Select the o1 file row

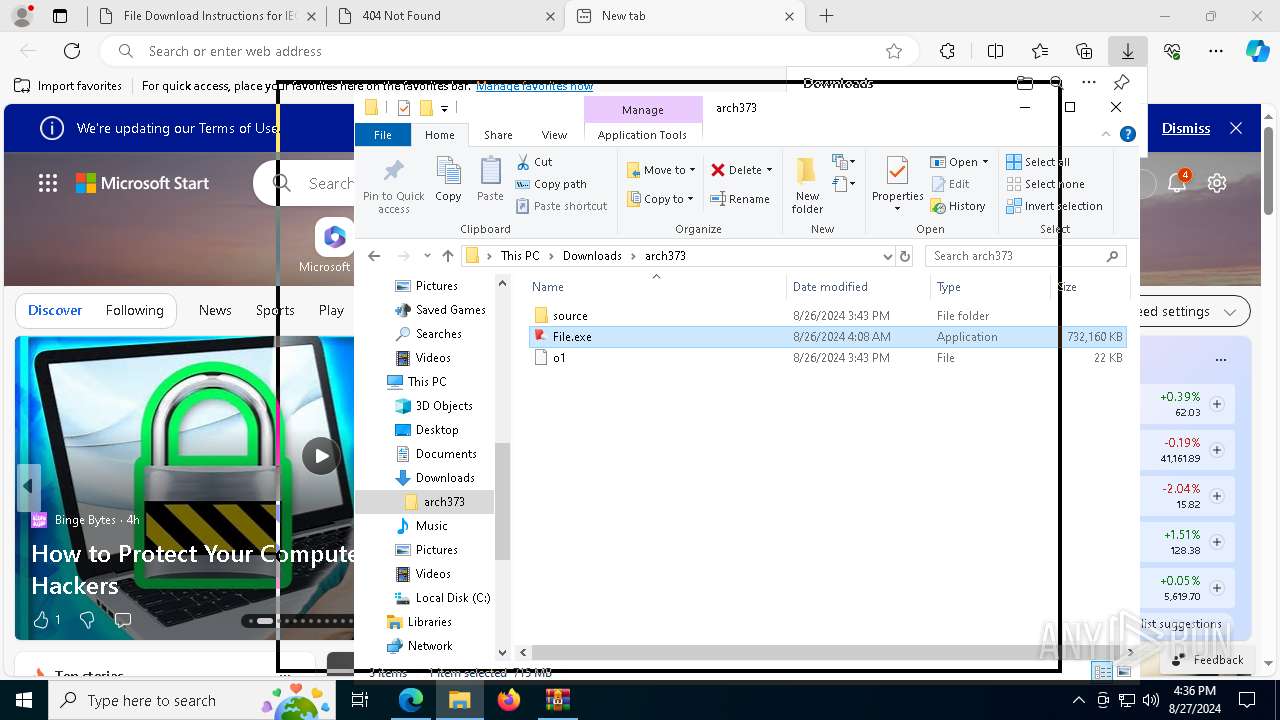[x=829, y=358]
